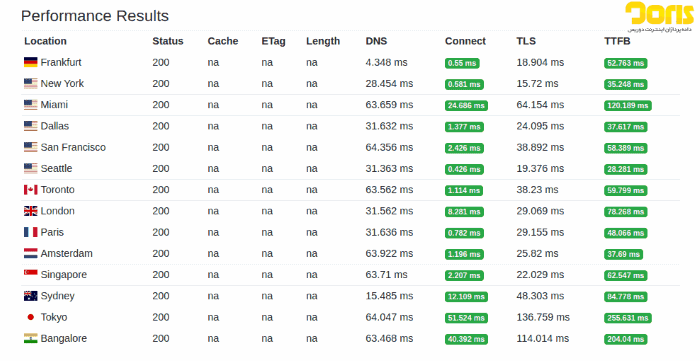The image size is (700, 361).
Task: Select the San Francisco location text
Action: click(x=73, y=147)
